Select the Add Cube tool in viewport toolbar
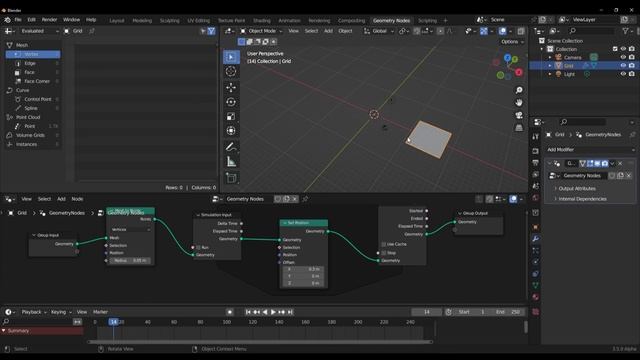The width and height of the screenshot is (640, 360). pyautogui.click(x=231, y=178)
